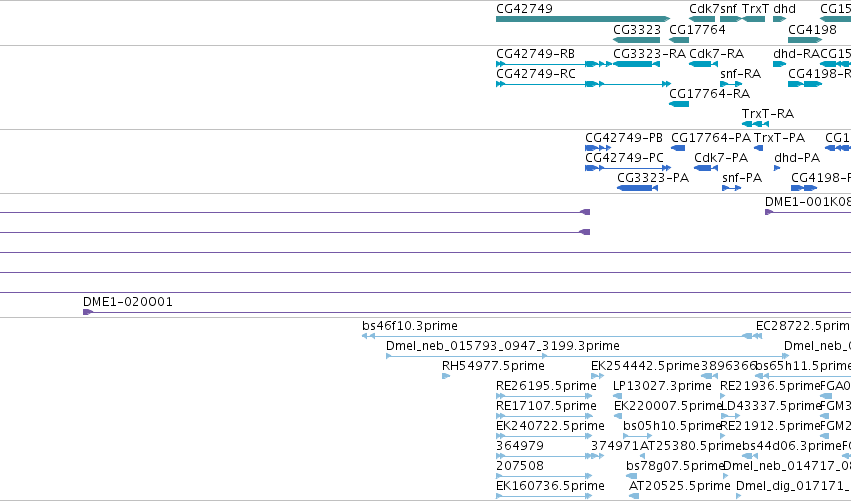Select EST EC28722.5prime label
The width and height of the screenshot is (851, 501).
tap(803, 326)
